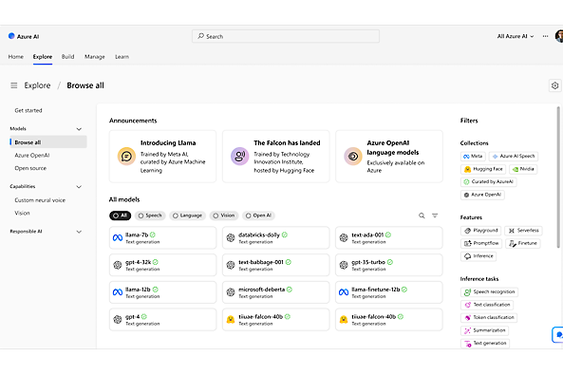Open the Home tab

pos(16,57)
